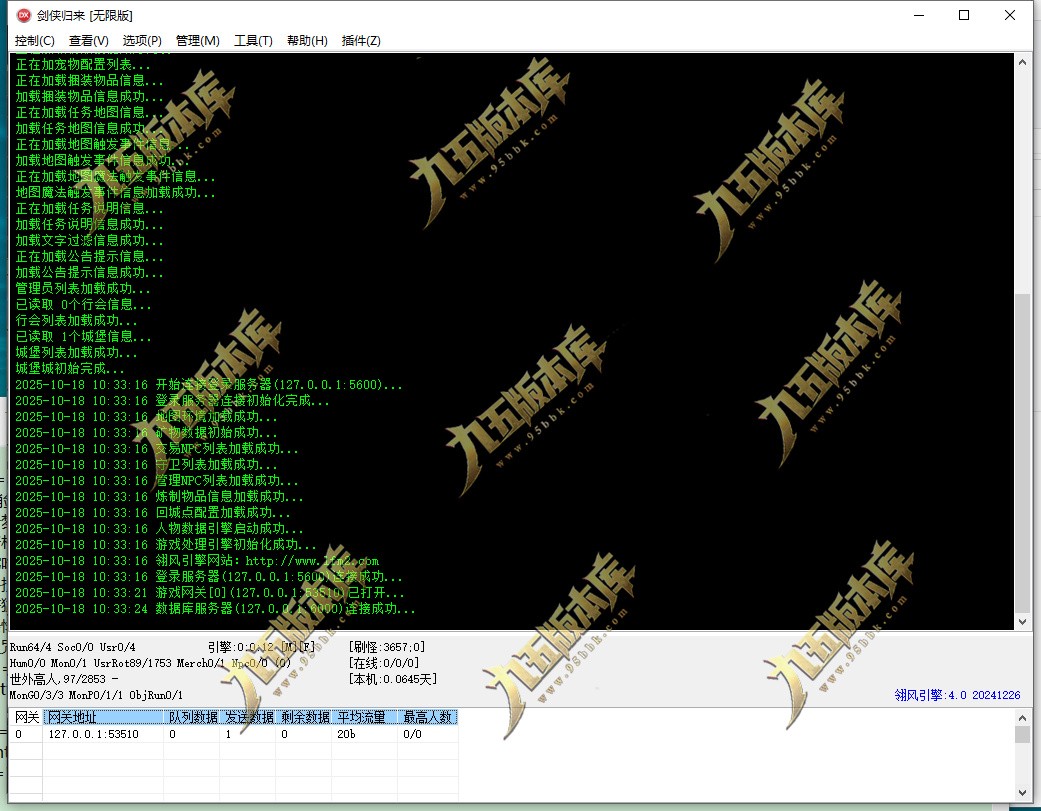This screenshot has height=811, width=1041.
Task: Open the 工具(T) menu
Action: pos(253,40)
